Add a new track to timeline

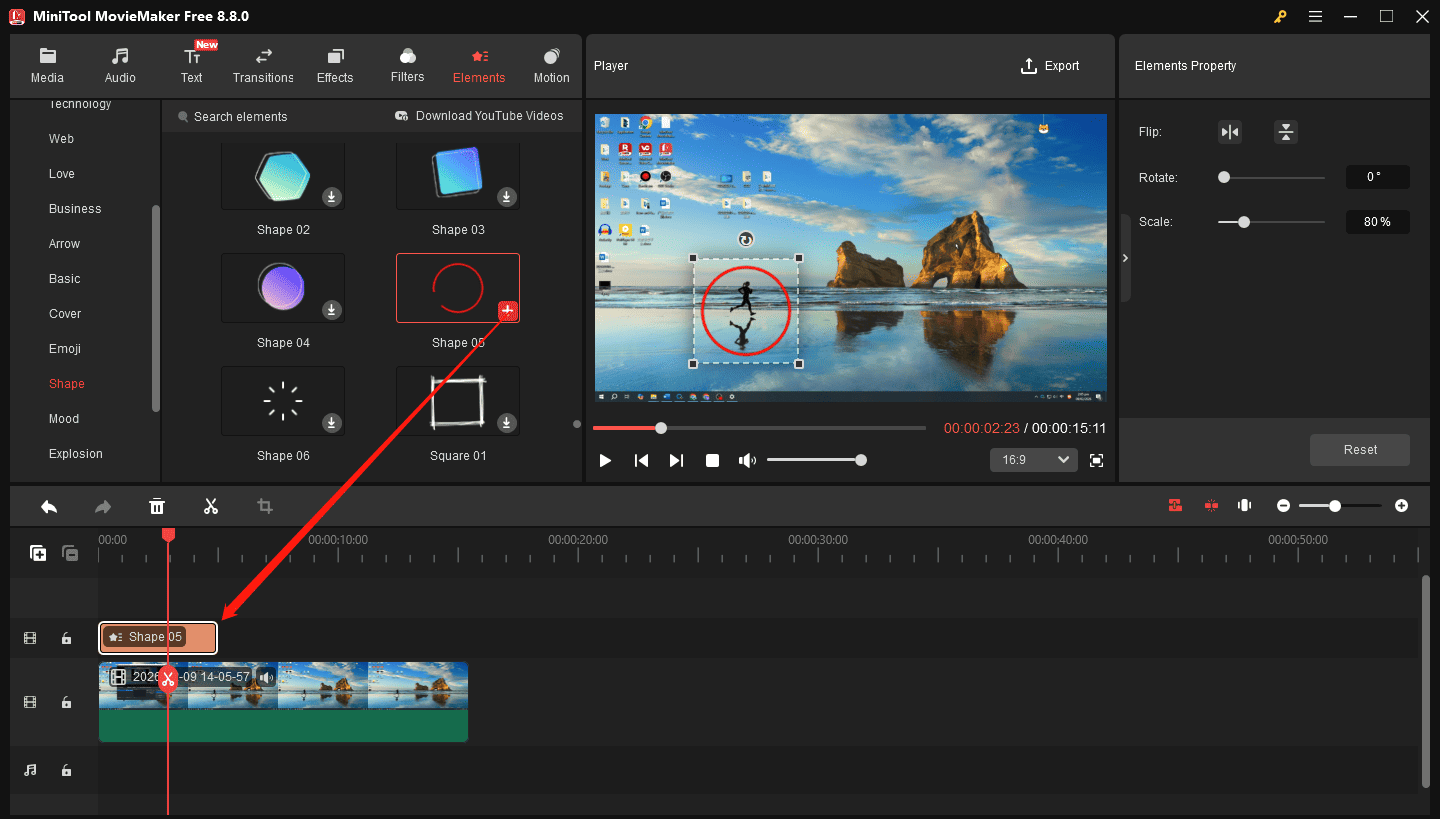coord(38,553)
